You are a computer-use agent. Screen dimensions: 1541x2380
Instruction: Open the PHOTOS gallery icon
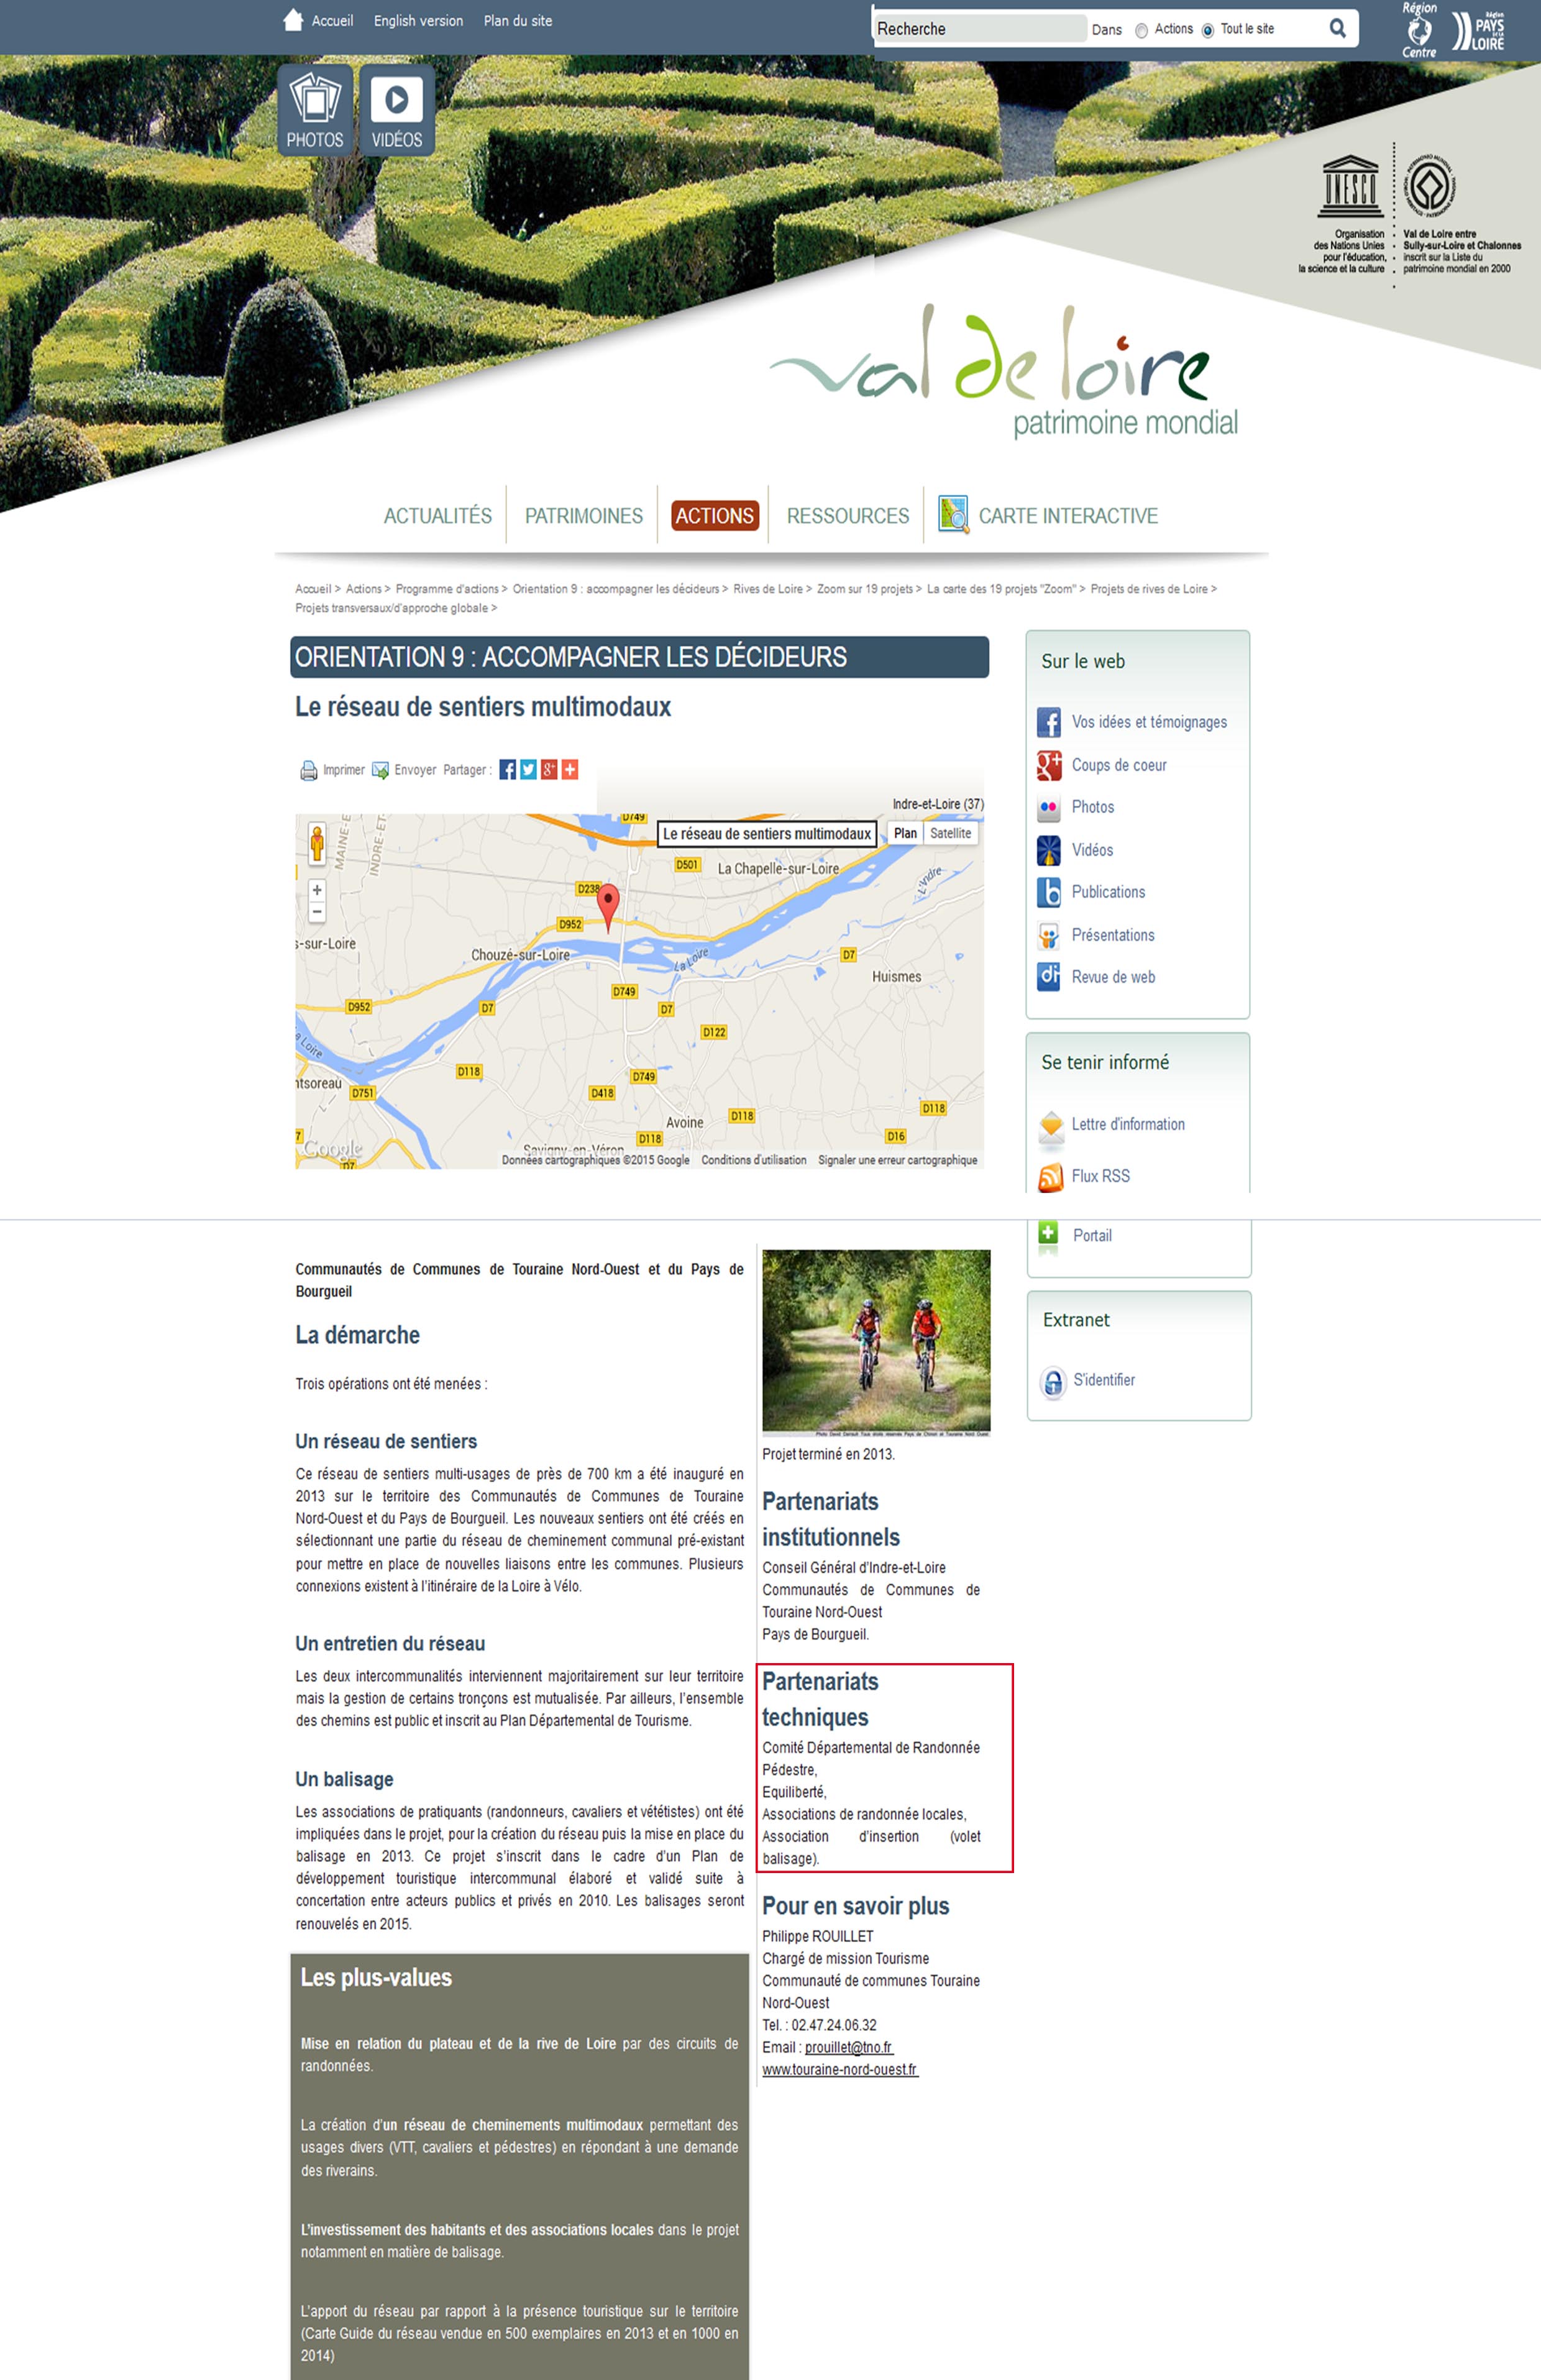point(315,109)
